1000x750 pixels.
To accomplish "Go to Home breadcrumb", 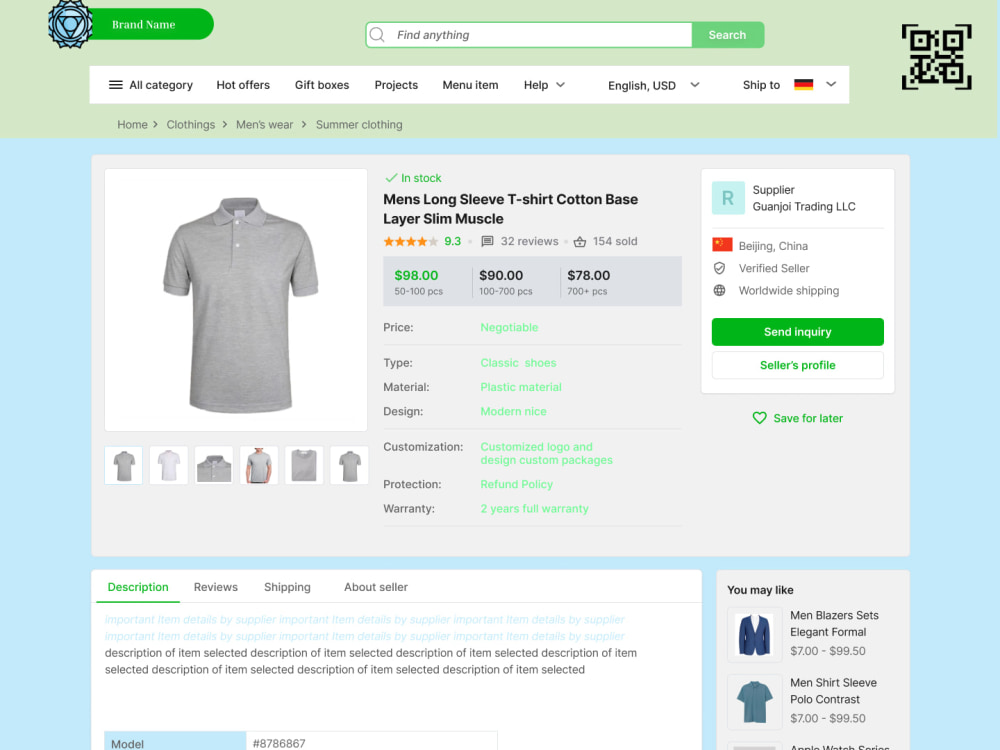I will [132, 124].
